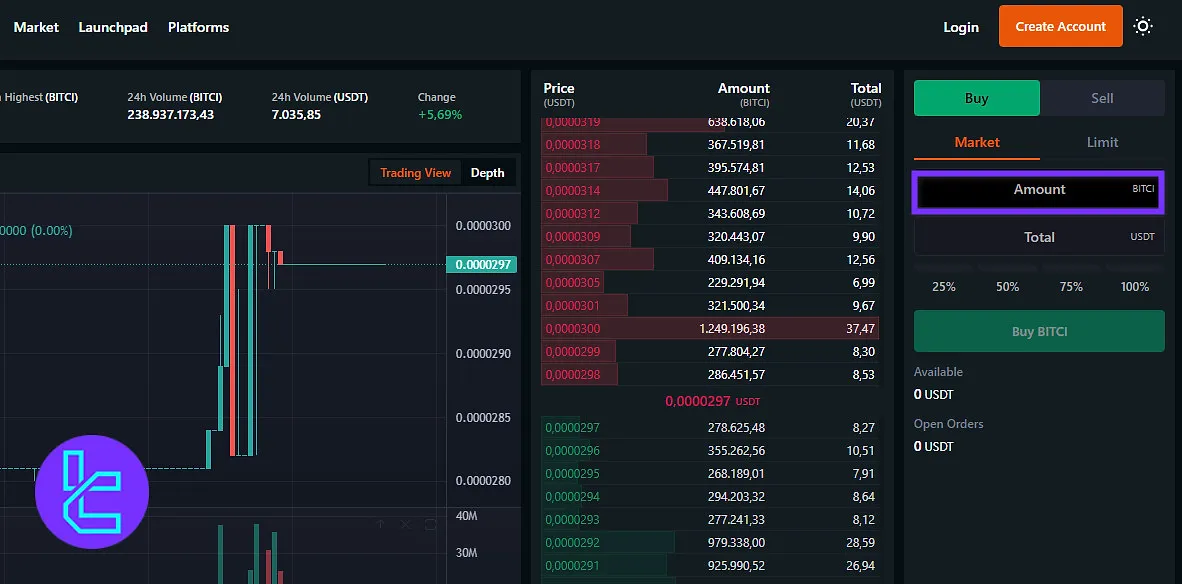Open the Launchpad menu
Screen dimensions: 1182x584
tap(113, 27)
